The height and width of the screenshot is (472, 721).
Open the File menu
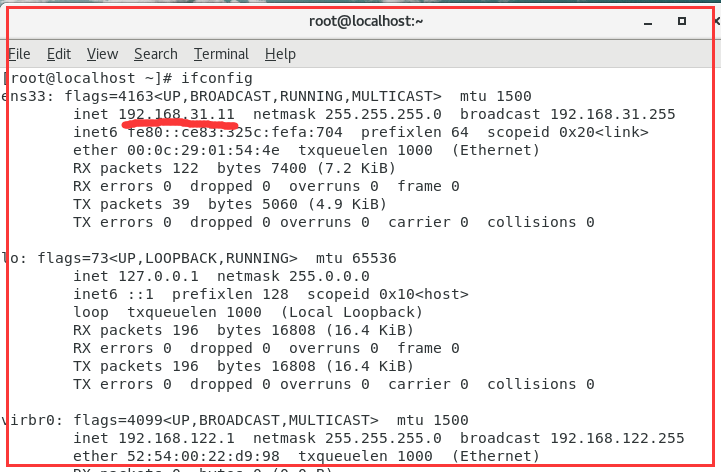pyautogui.click(x=19, y=54)
